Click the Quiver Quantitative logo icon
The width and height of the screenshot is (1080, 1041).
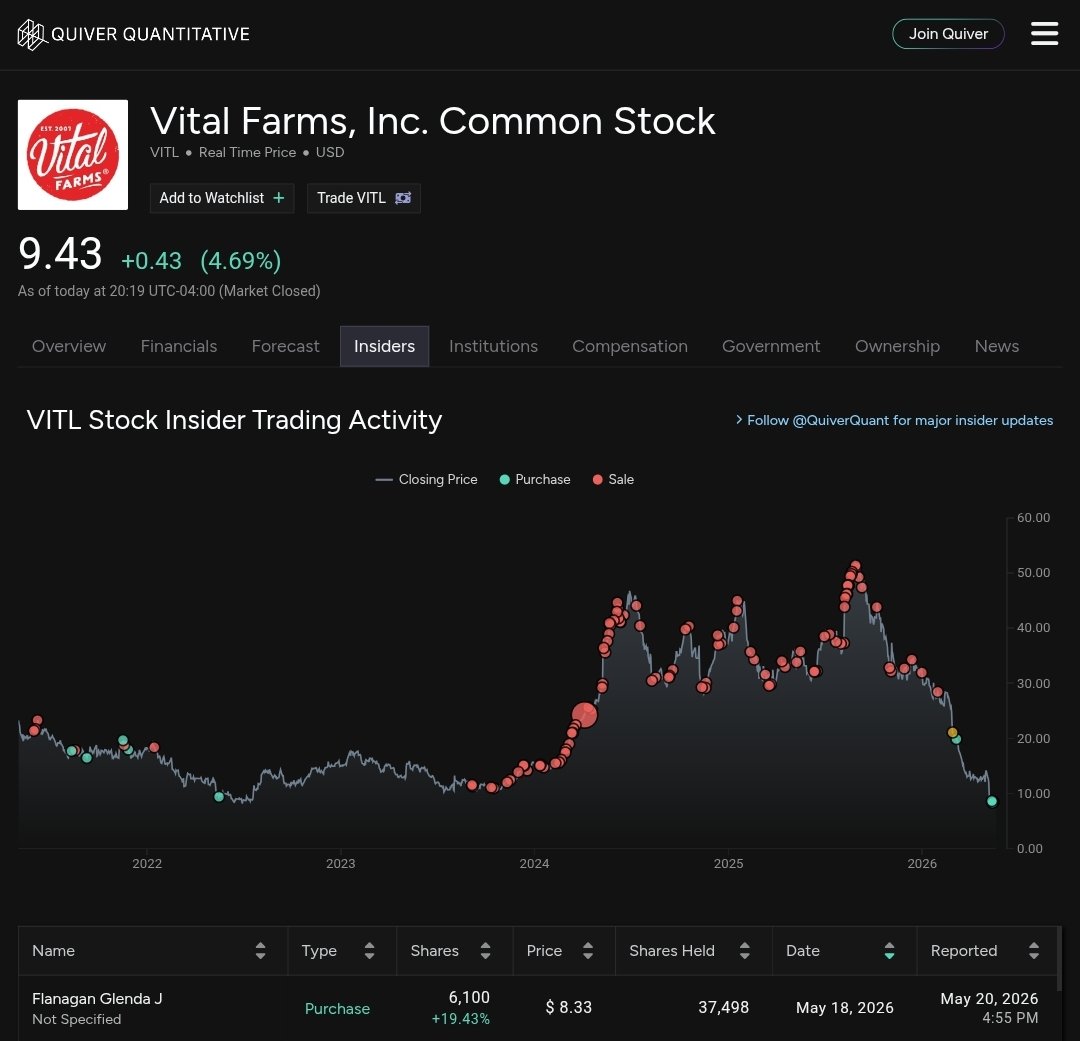[x=31, y=34]
